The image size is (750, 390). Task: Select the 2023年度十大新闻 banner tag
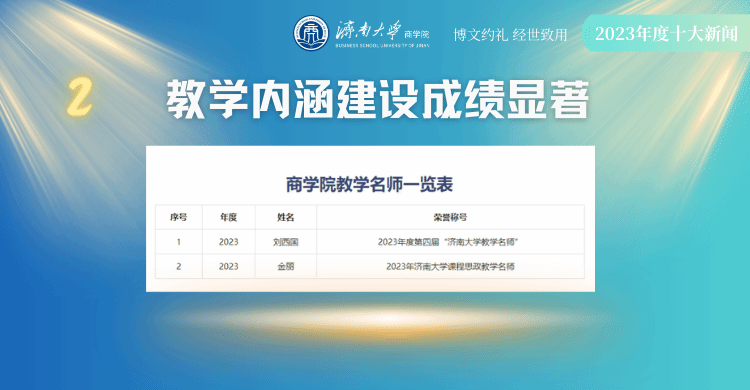tap(666, 33)
